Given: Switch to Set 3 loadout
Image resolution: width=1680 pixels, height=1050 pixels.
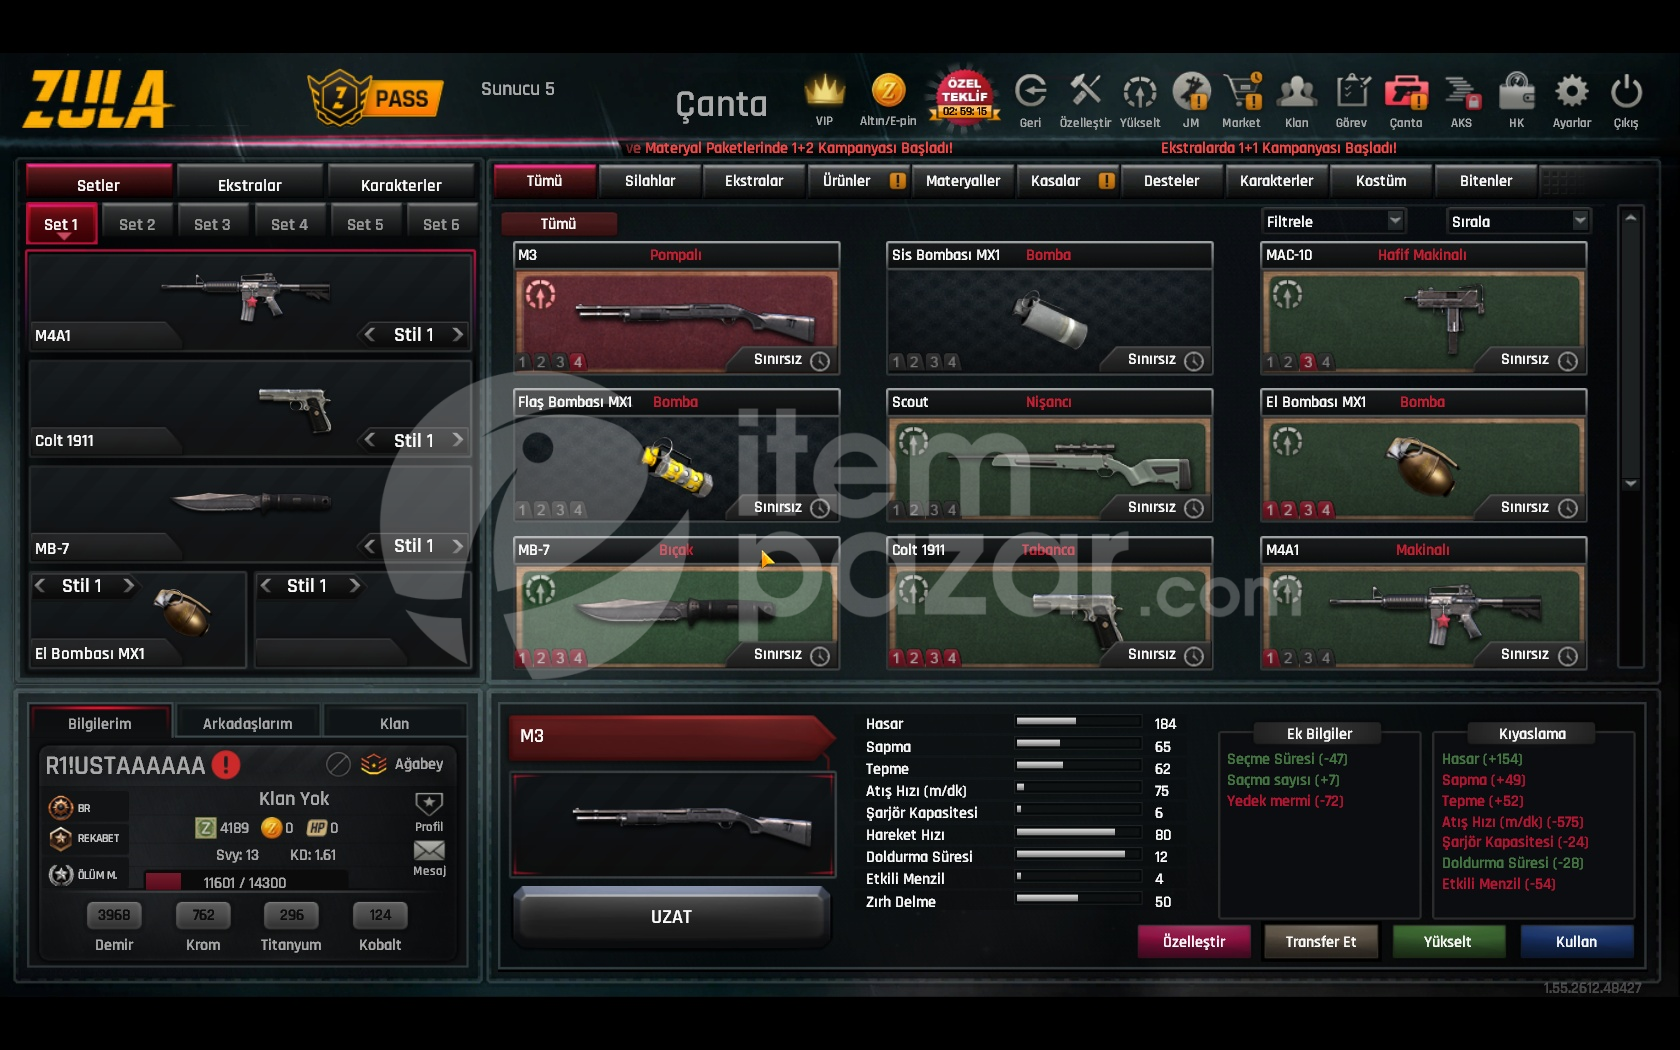Looking at the screenshot, I should 212,224.
